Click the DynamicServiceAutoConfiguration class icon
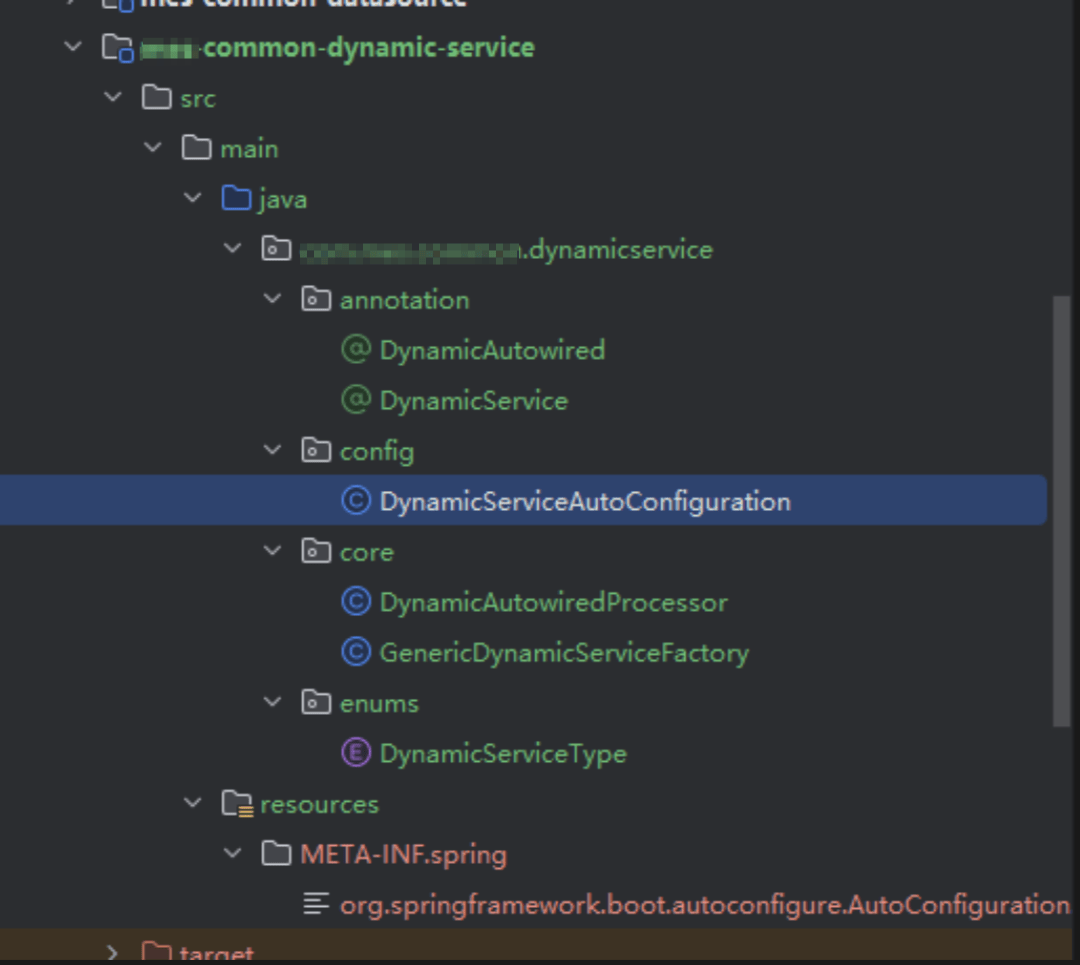Viewport: 1080px width, 965px height. [355, 501]
